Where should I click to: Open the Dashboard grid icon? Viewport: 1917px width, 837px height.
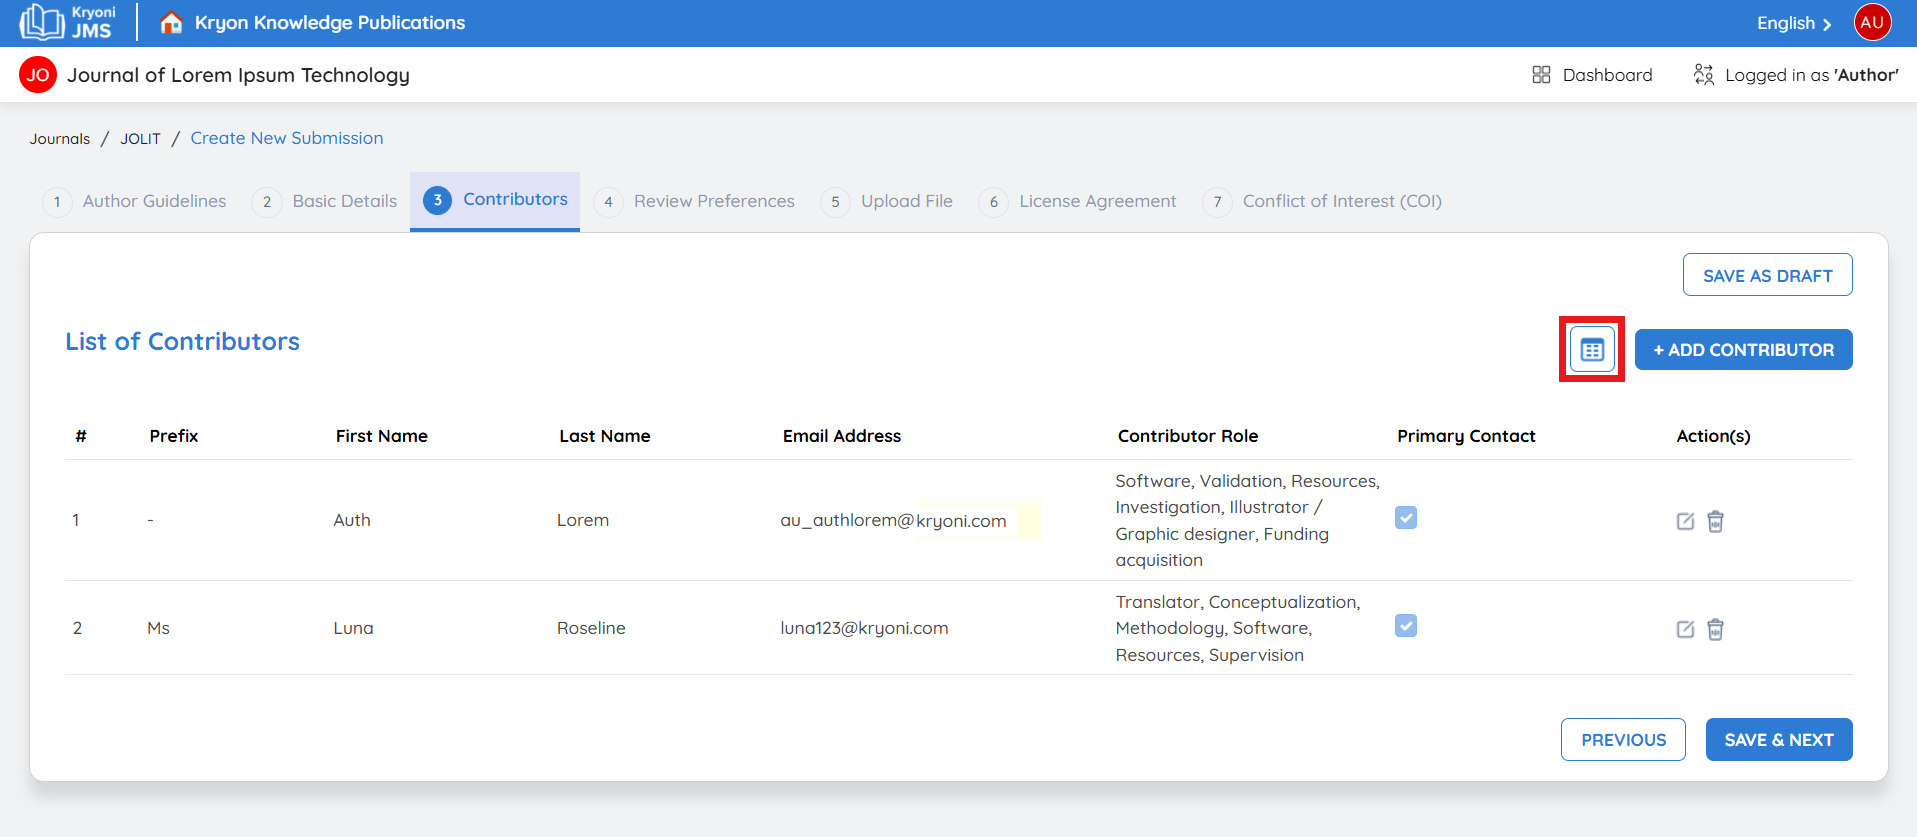(x=1541, y=75)
